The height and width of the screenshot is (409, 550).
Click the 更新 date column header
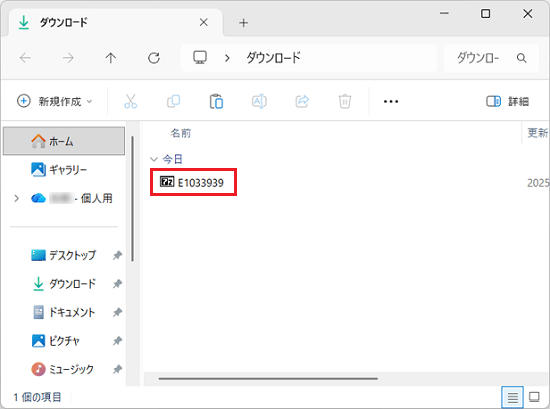537,133
